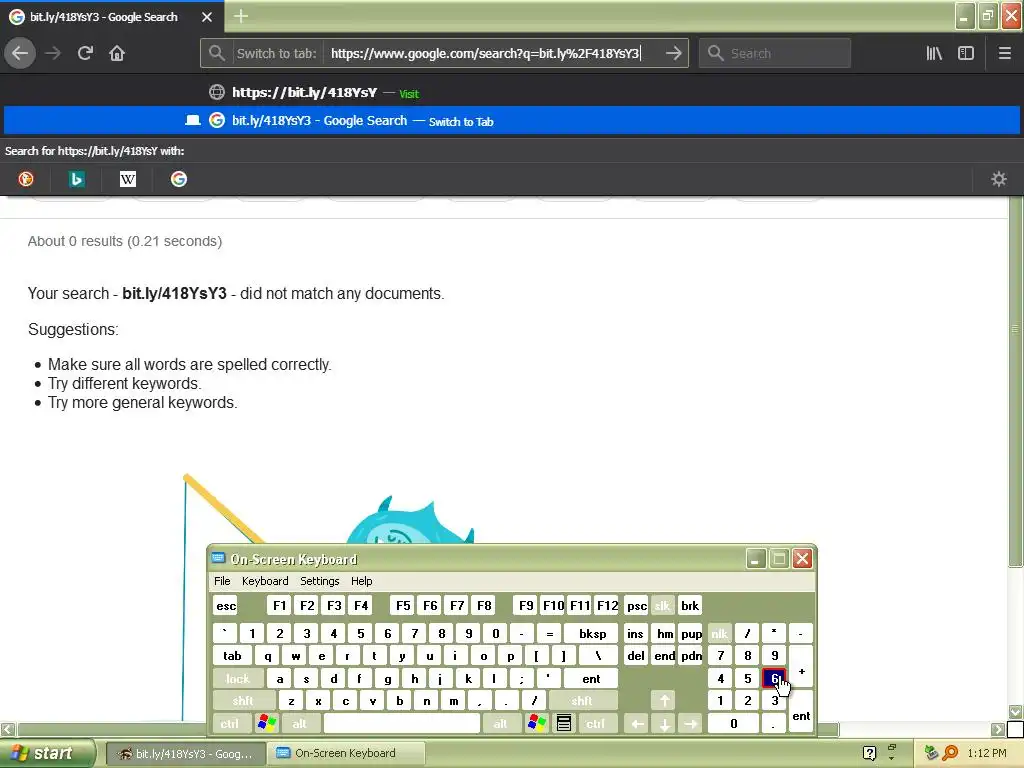Click the right Windows logo key
This screenshot has height=768, width=1024.
537,724
